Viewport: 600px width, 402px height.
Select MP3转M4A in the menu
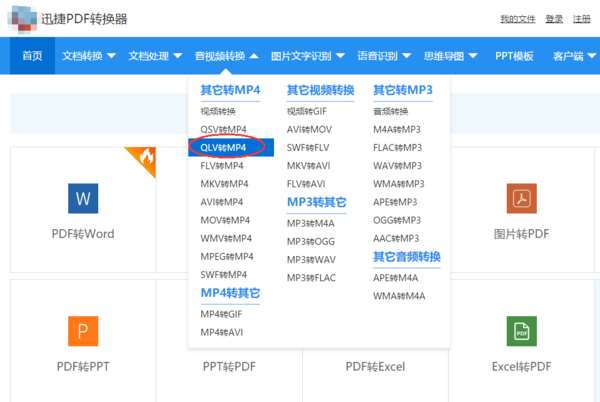point(311,223)
